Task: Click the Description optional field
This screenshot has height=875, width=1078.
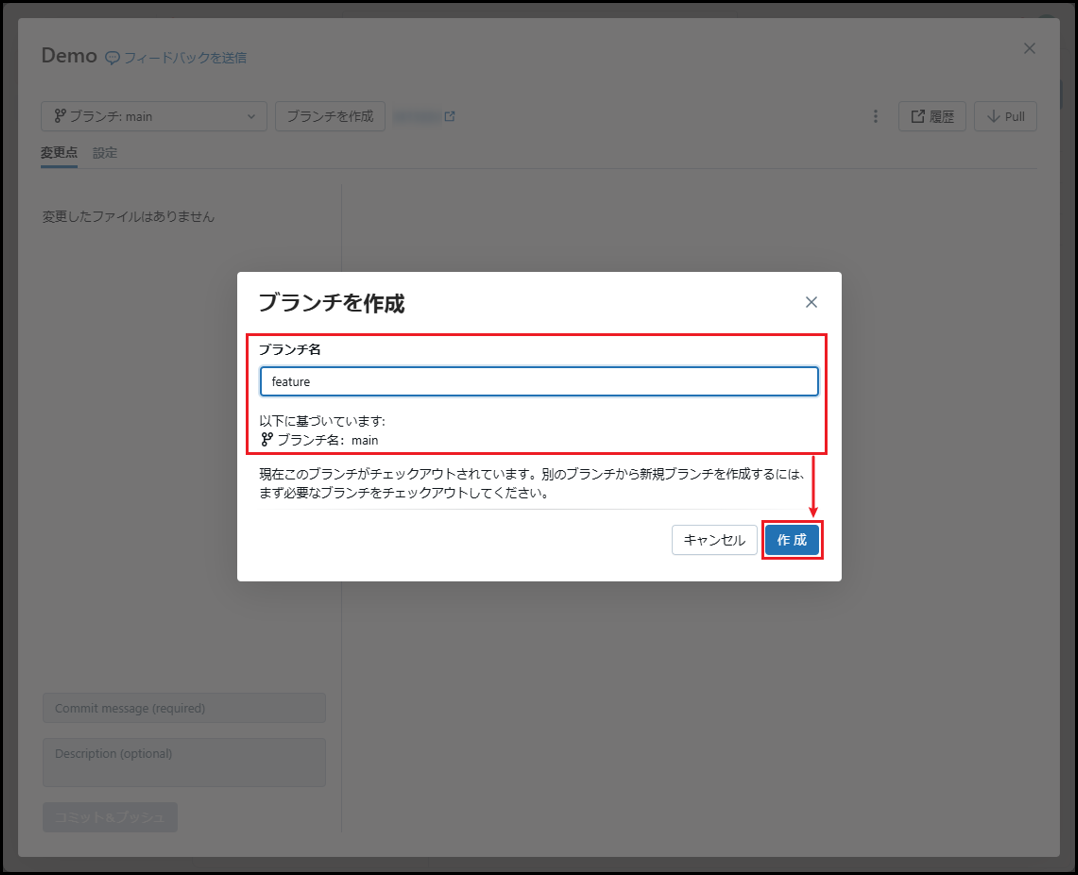Action: (x=184, y=762)
